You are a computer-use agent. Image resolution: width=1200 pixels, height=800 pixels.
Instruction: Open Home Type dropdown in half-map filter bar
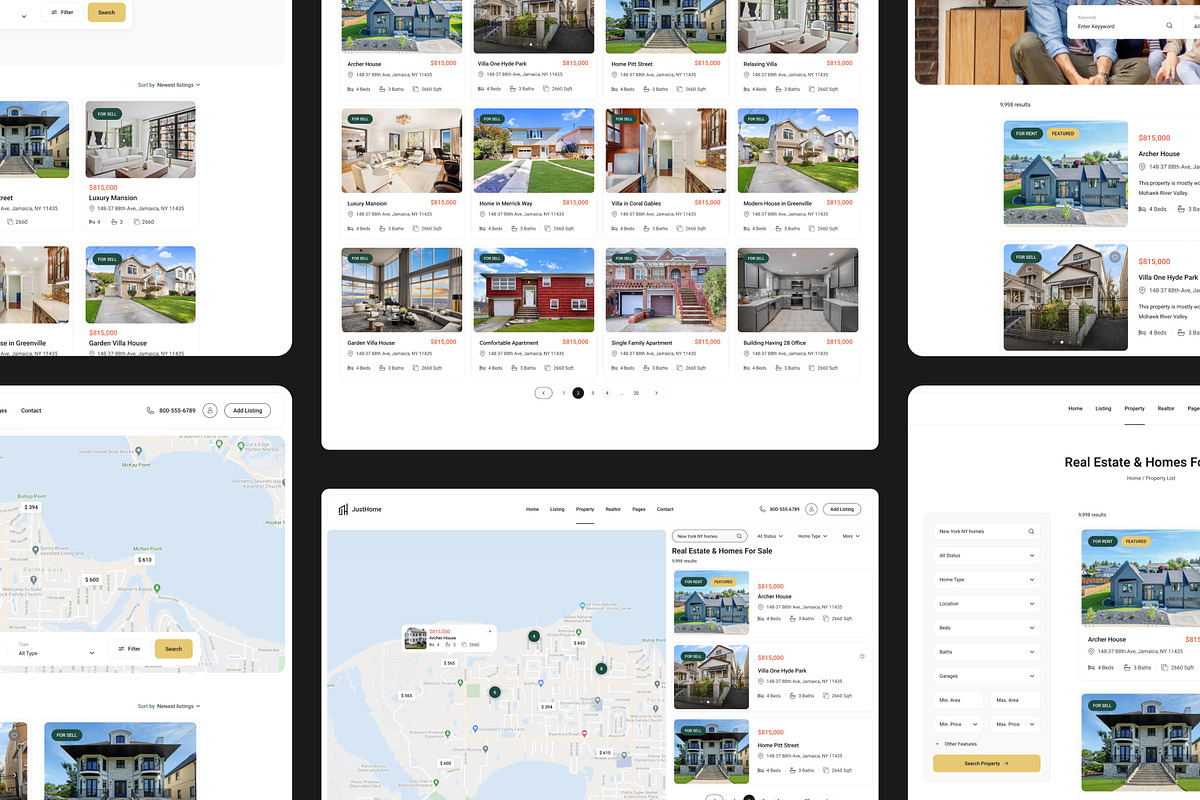click(x=813, y=536)
